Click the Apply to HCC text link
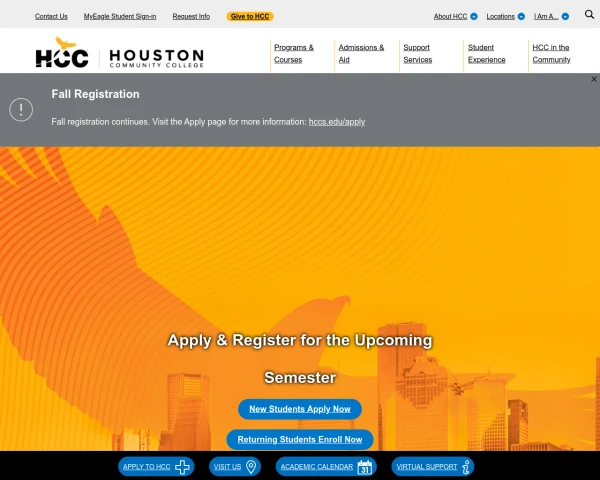The height and width of the screenshot is (480, 600). [147, 467]
